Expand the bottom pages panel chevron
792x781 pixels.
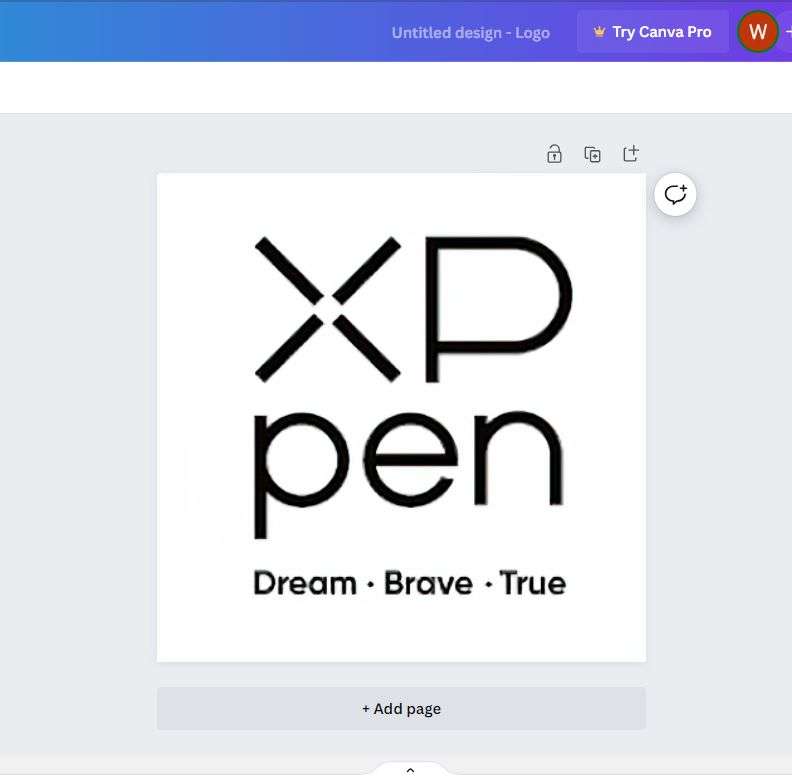[410, 770]
